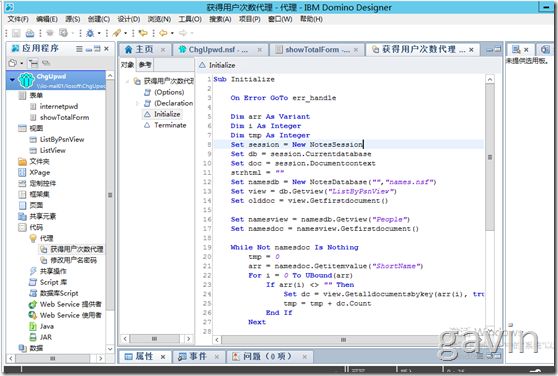Toggle the link-with-editor icon in navigator
The height and width of the screenshot is (376, 558).
[x=46, y=63]
